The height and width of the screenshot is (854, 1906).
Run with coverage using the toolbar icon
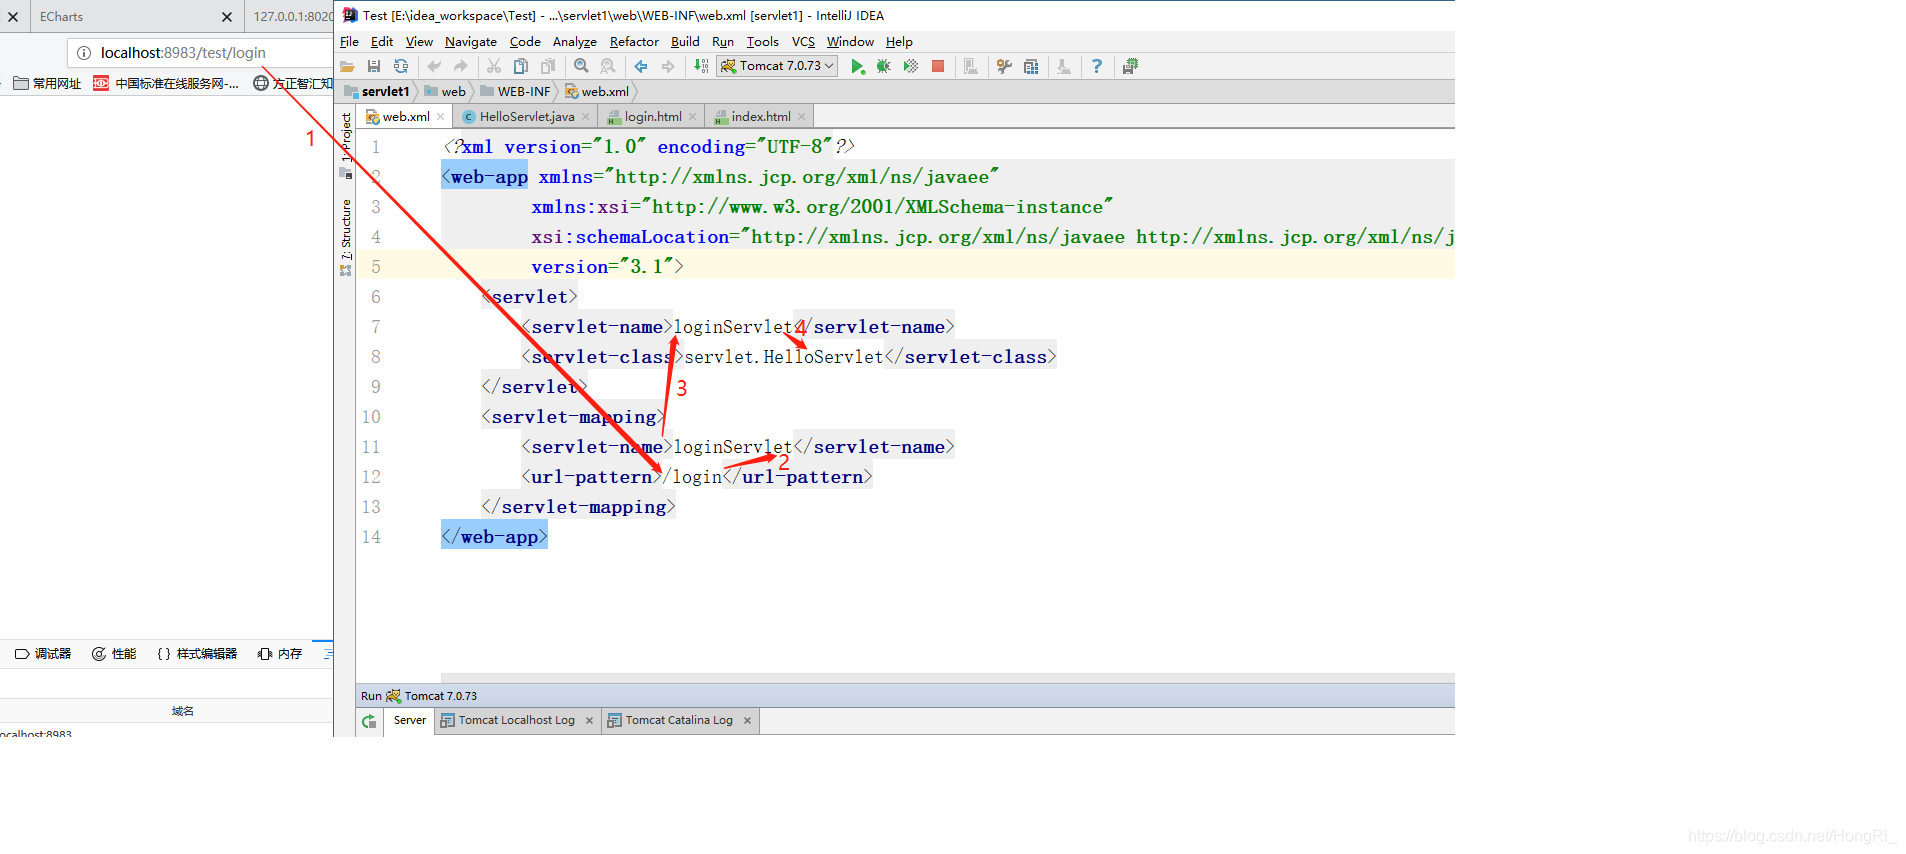tap(911, 66)
